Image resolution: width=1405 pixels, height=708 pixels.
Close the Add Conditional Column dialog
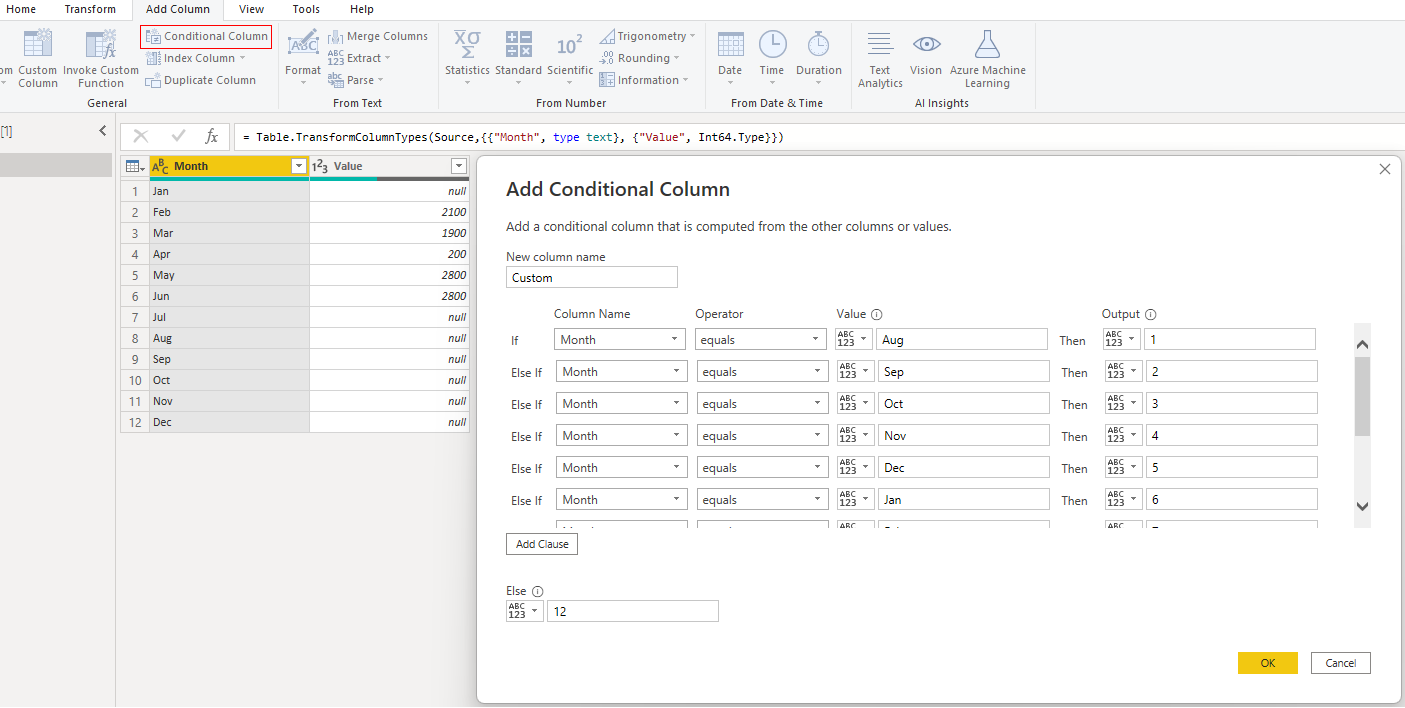1385,169
